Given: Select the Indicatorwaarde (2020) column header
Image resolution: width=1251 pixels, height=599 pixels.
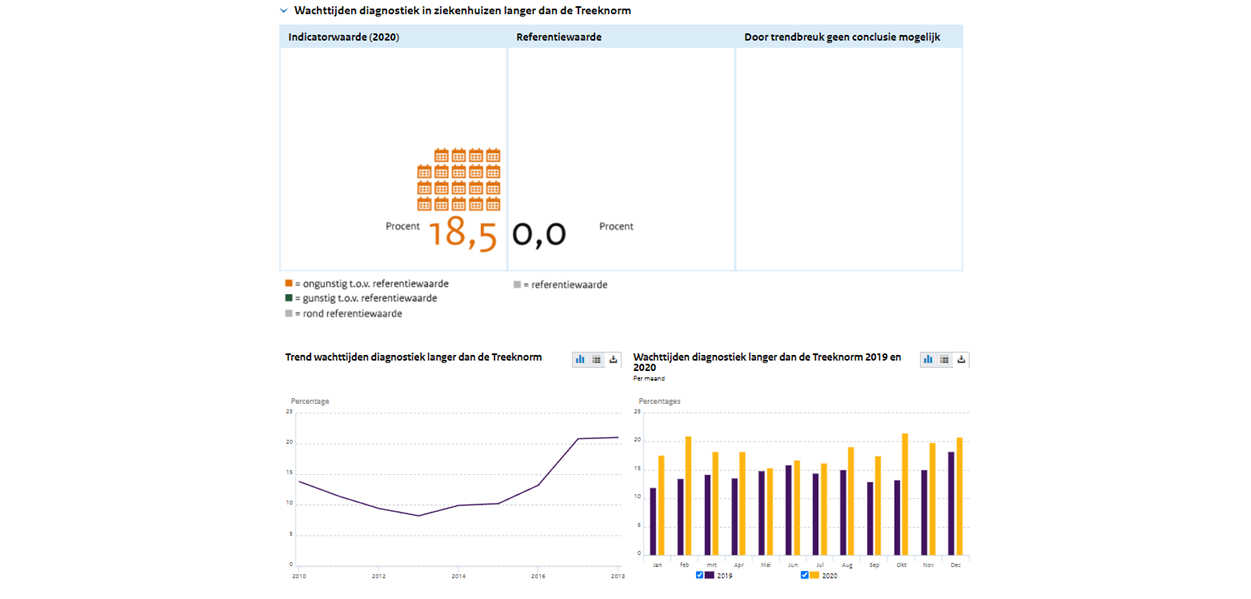Looking at the screenshot, I should (343, 37).
